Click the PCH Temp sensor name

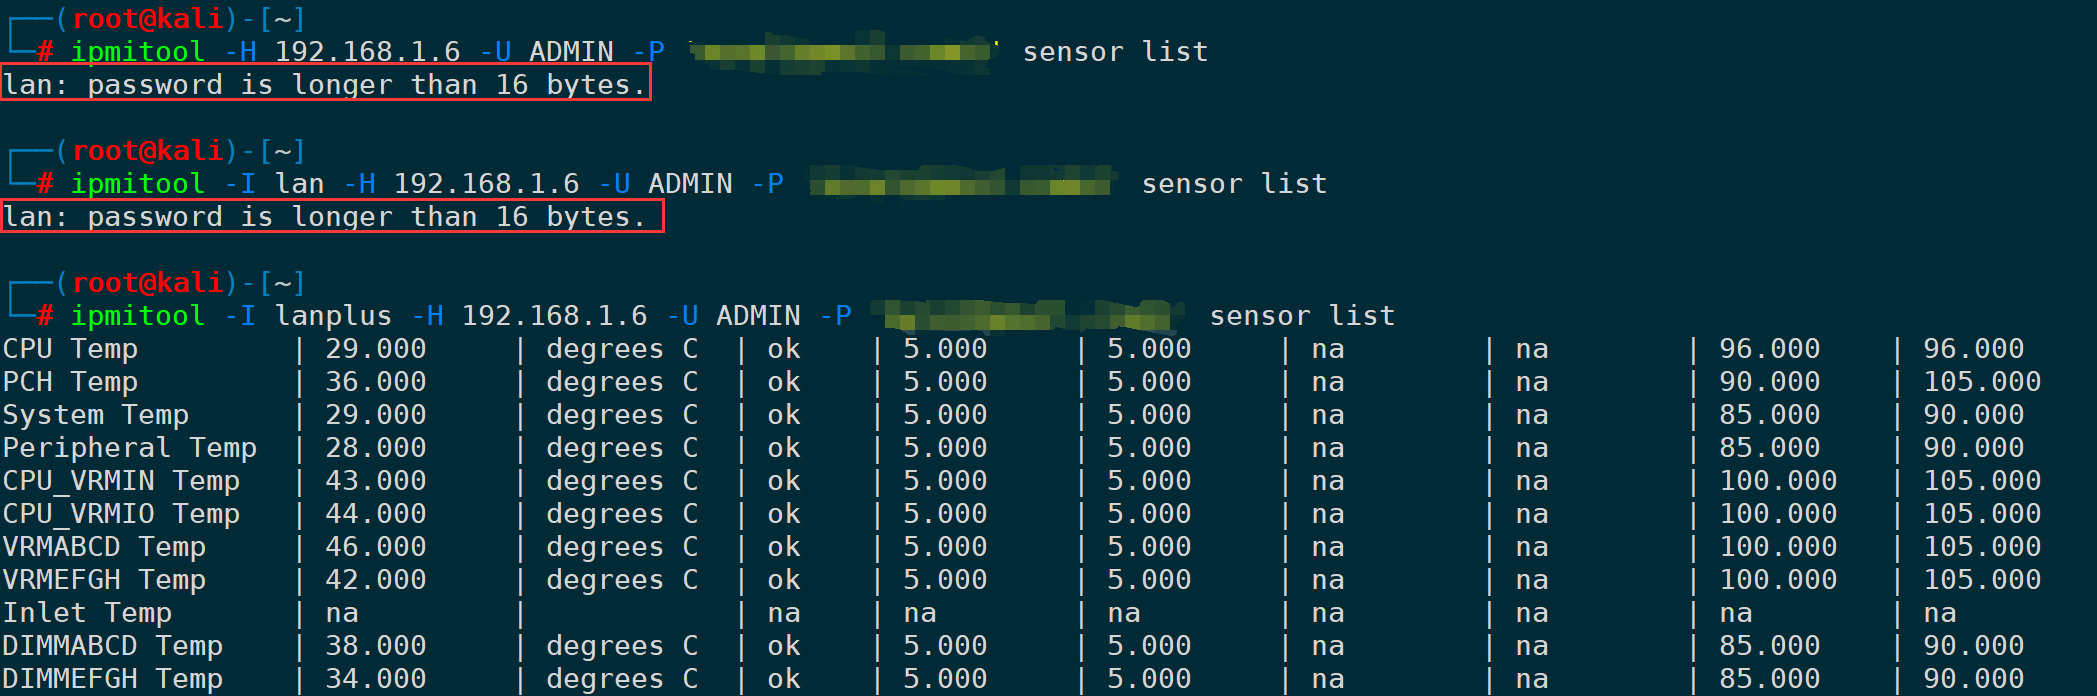click(x=70, y=382)
